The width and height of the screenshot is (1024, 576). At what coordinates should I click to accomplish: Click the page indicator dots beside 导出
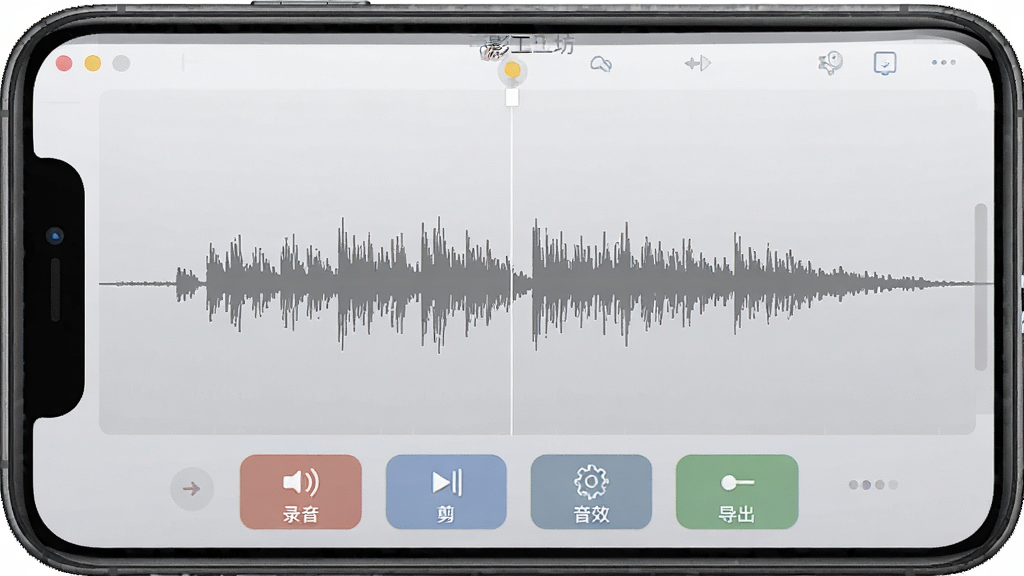pyautogui.click(x=873, y=485)
